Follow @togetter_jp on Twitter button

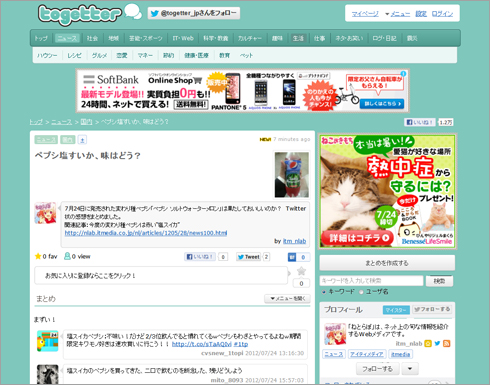[194, 13]
